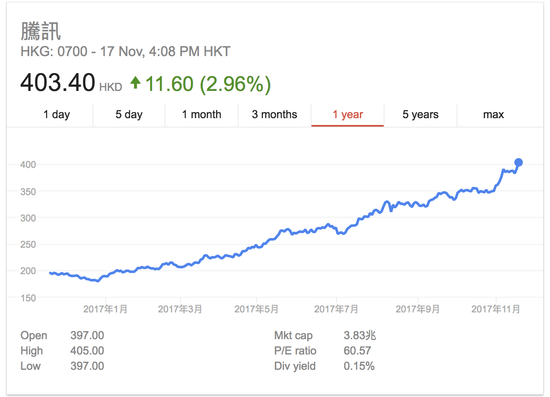The width and height of the screenshot is (550, 397).
Task: Click the 250 y-axis label
Action: [28, 244]
